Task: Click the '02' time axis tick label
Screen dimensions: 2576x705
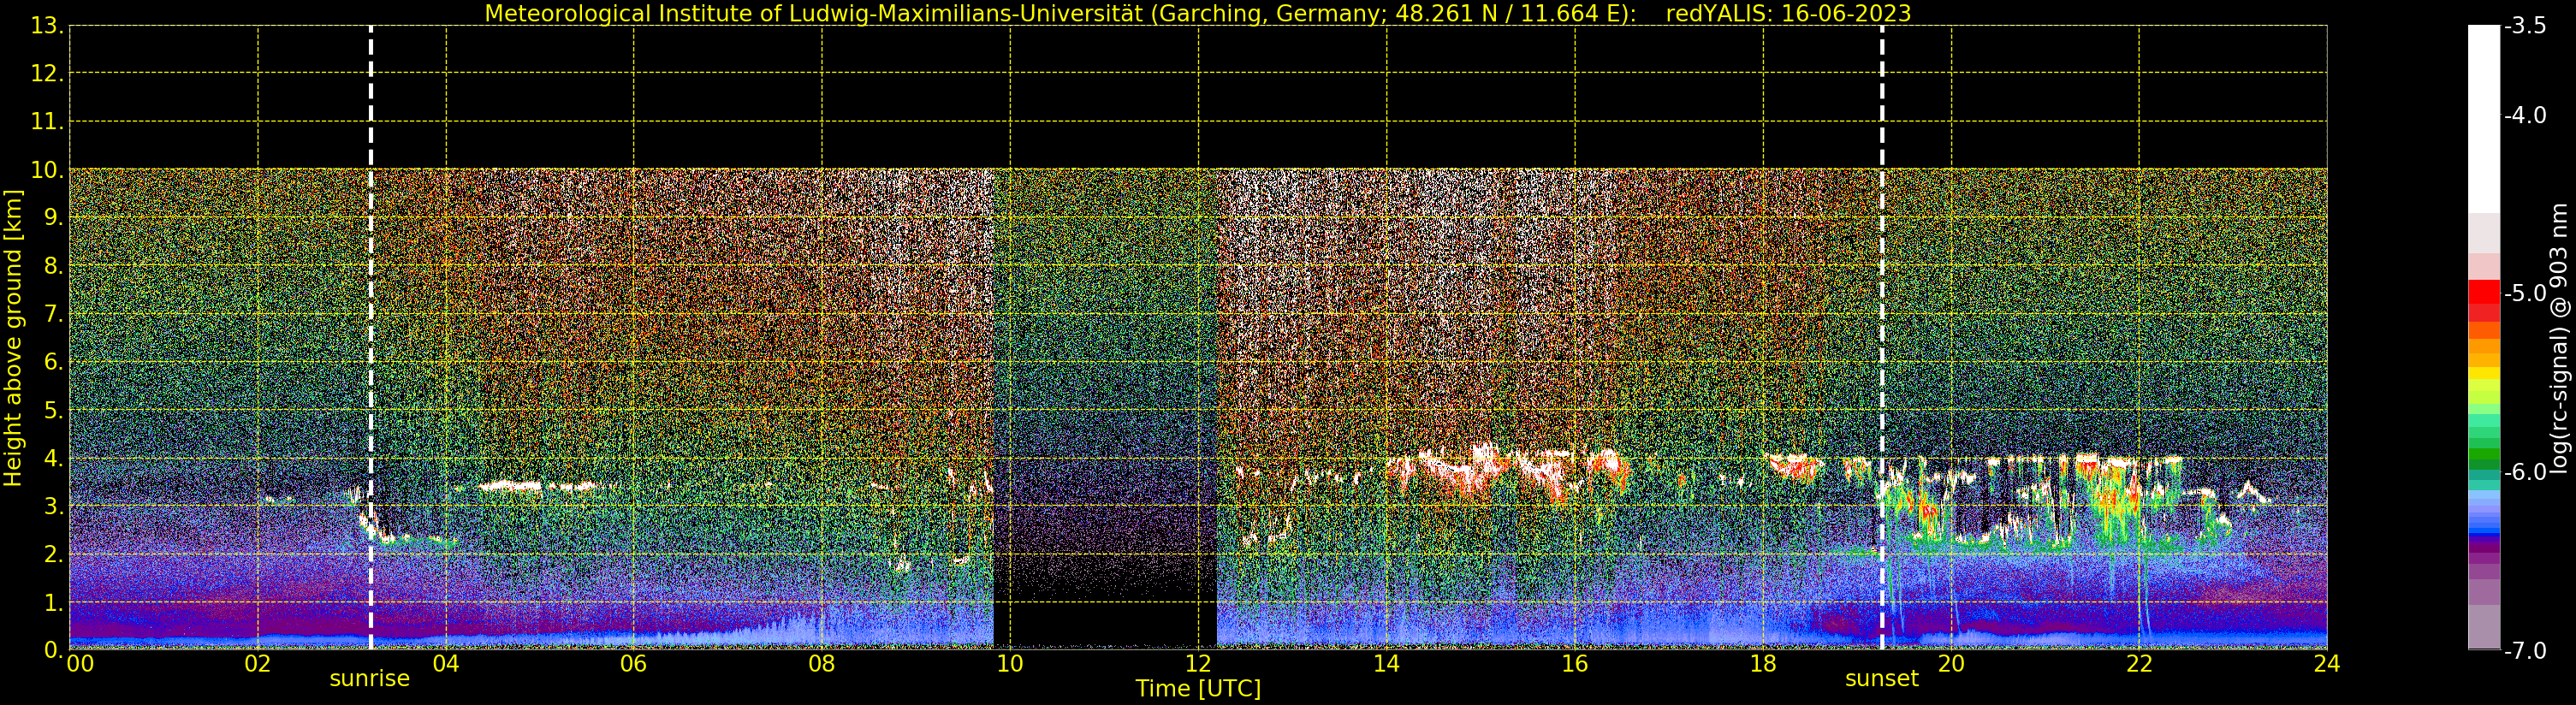Action: pyautogui.click(x=258, y=664)
